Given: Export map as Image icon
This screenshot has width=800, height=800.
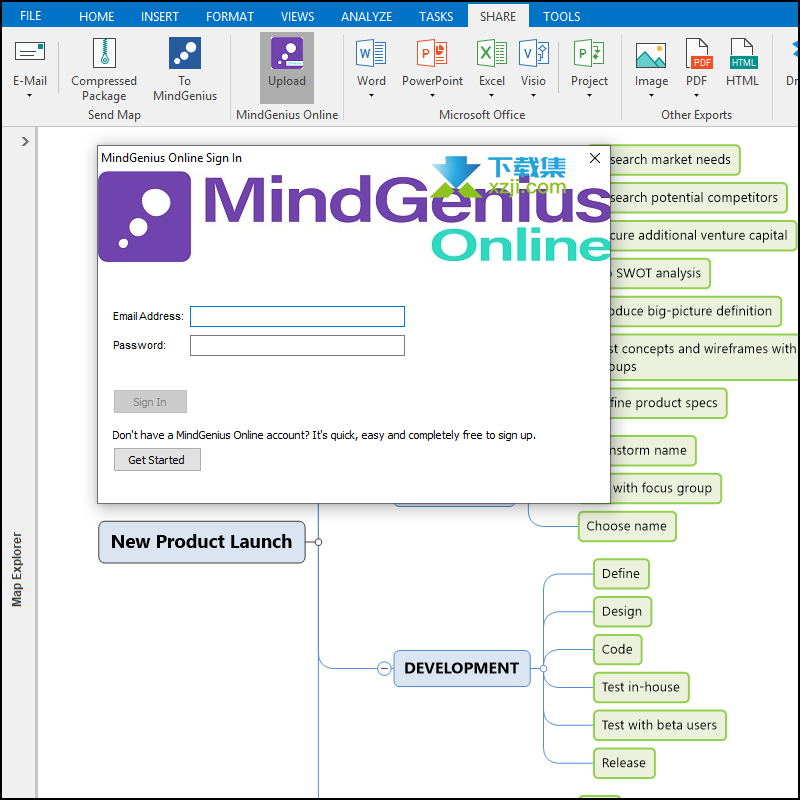Looking at the screenshot, I should click(651, 55).
